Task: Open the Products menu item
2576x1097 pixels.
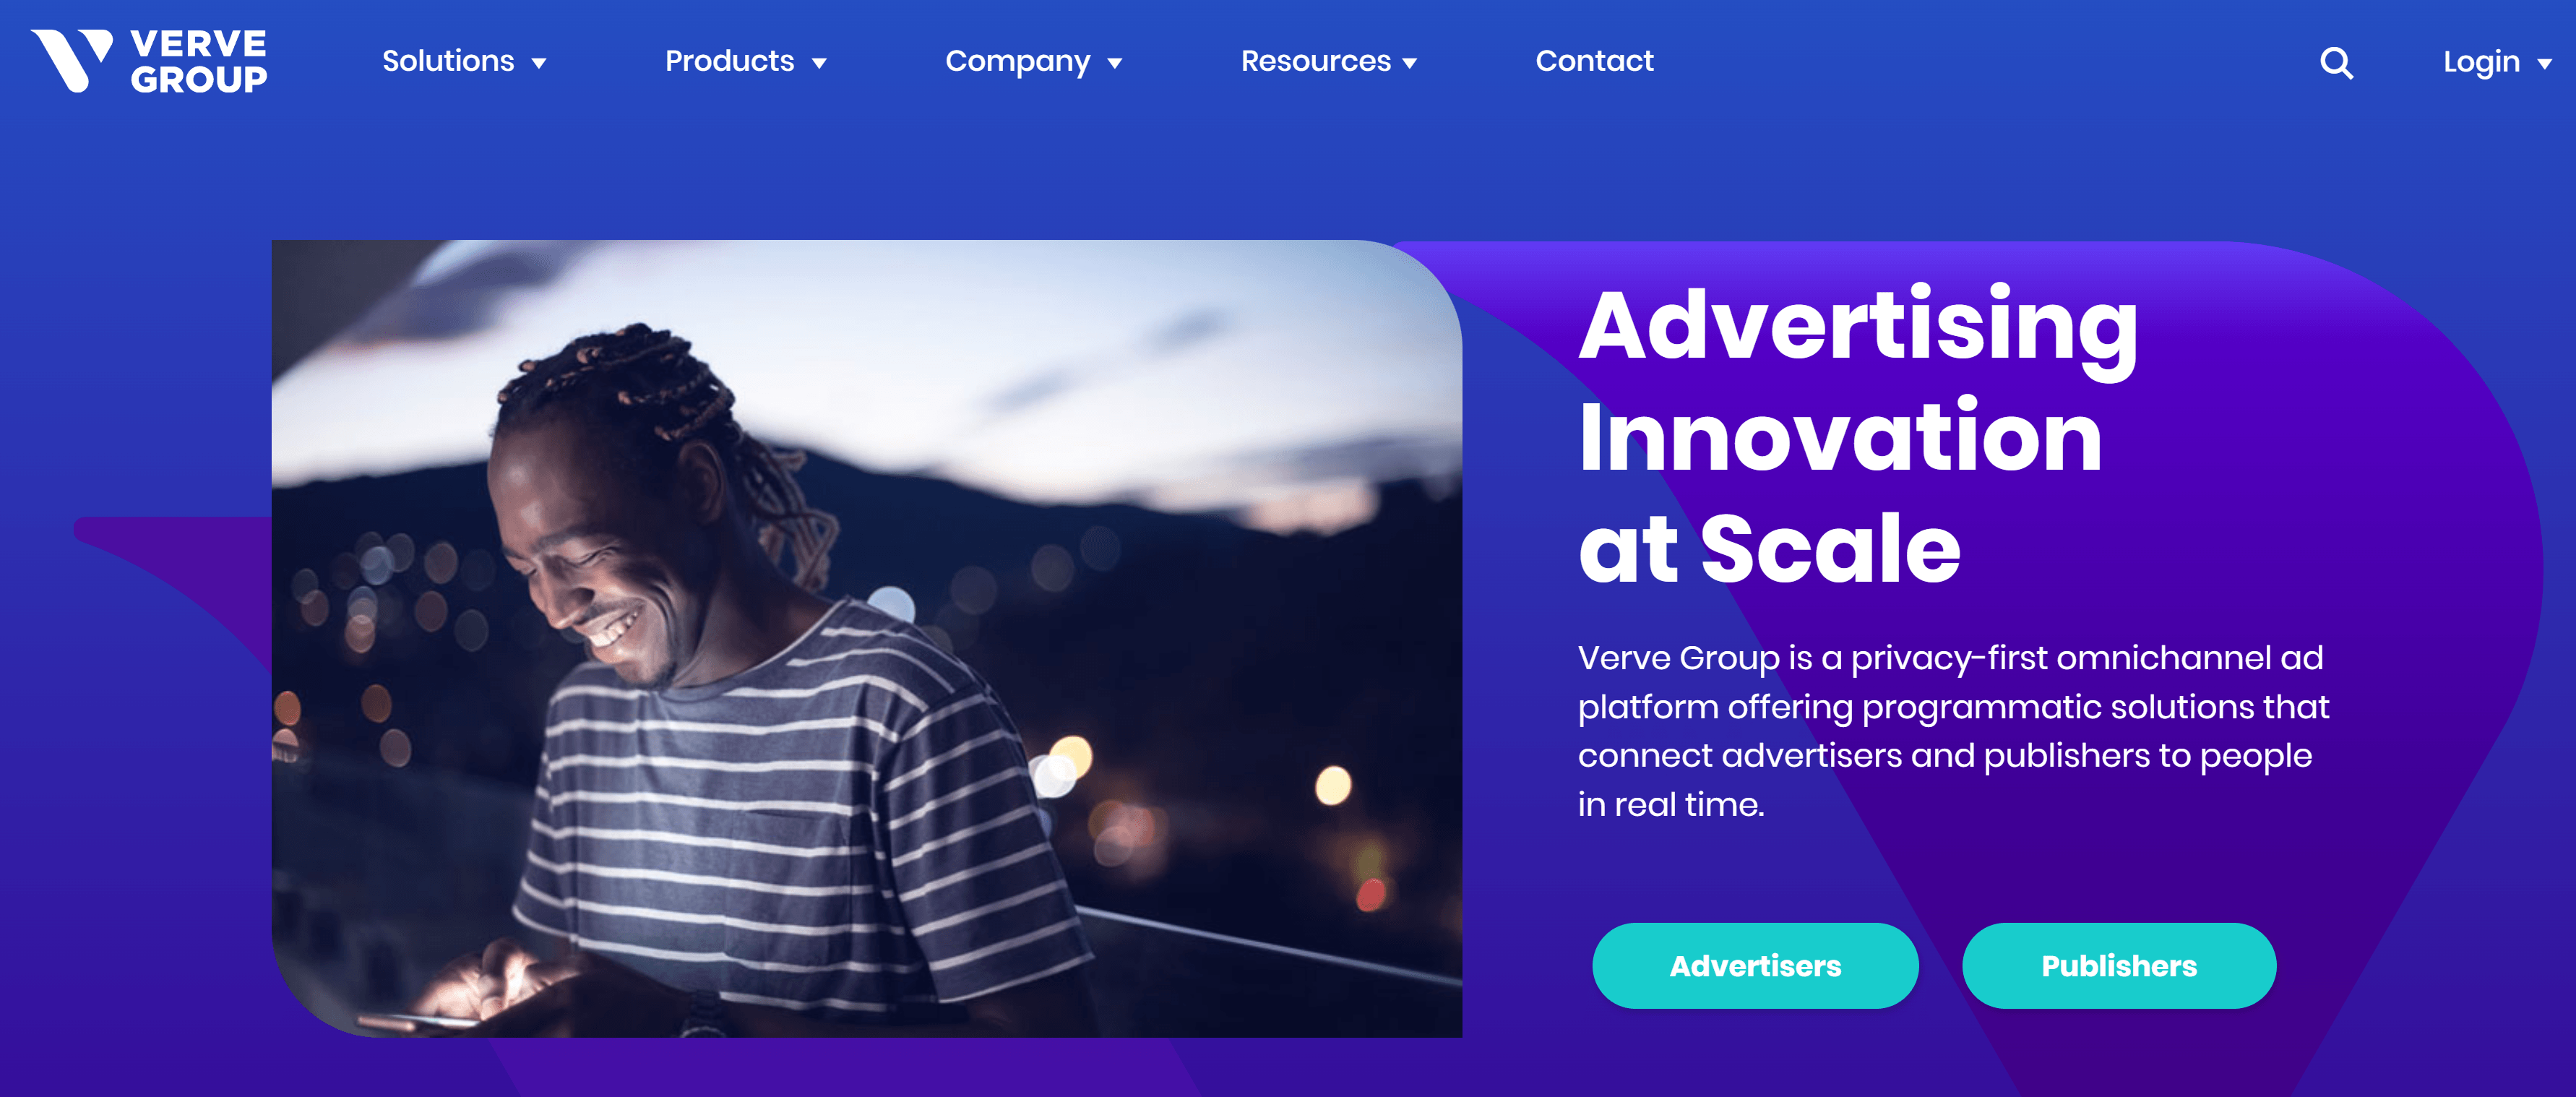Action: 730,61
